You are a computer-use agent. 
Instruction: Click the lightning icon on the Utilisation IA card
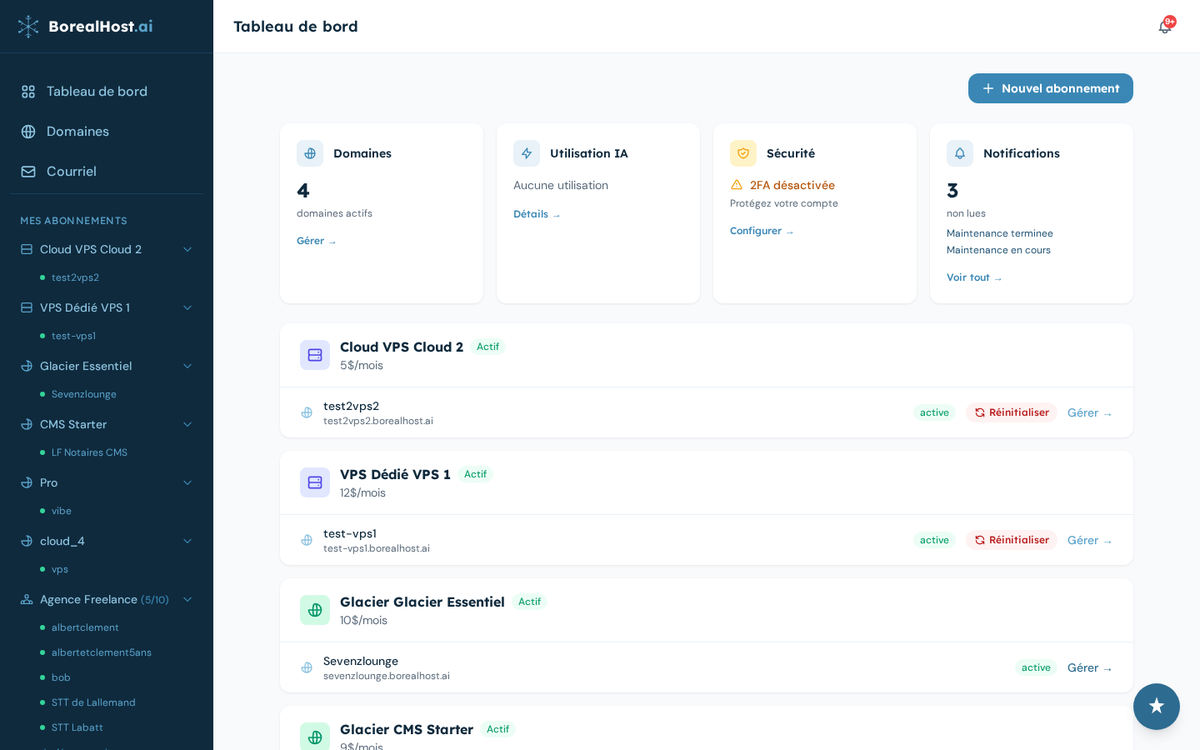[526, 153]
